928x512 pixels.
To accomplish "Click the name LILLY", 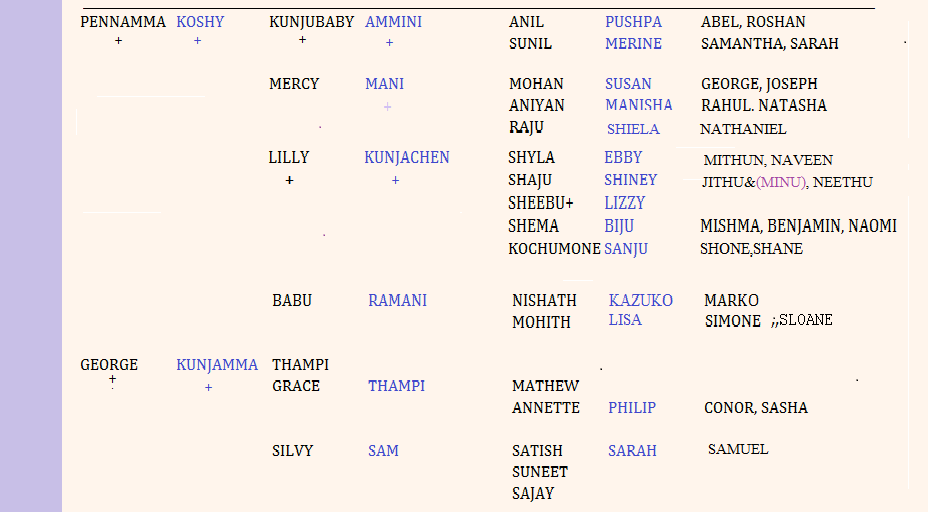I will 289,157.
